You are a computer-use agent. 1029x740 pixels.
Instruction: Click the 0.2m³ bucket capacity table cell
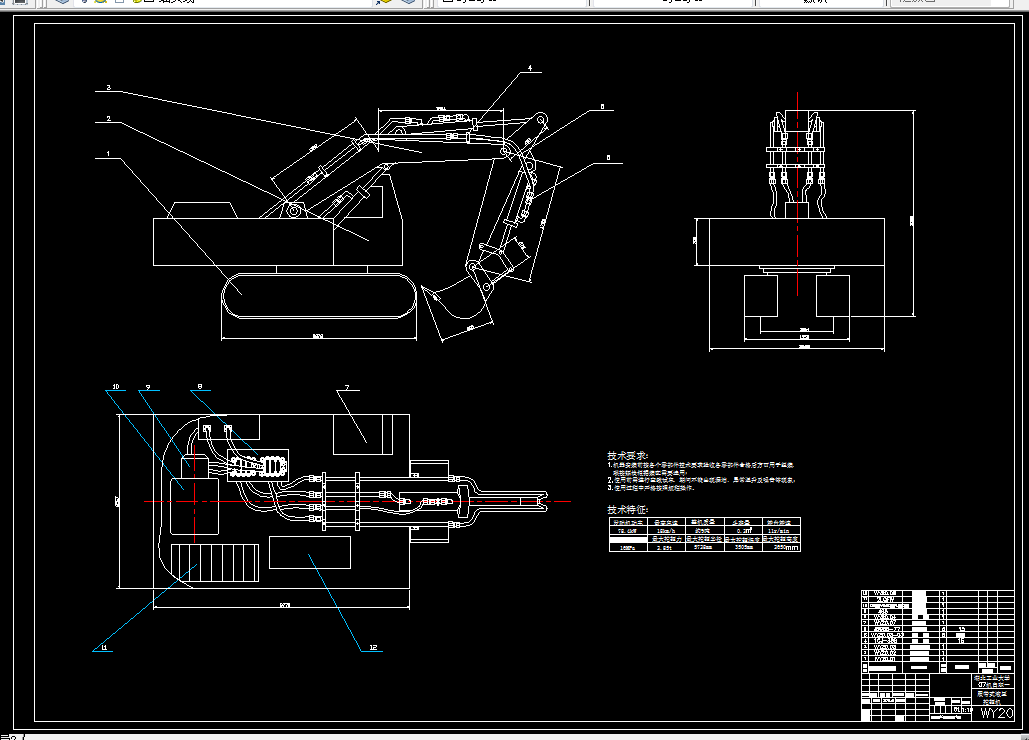coord(744,530)
